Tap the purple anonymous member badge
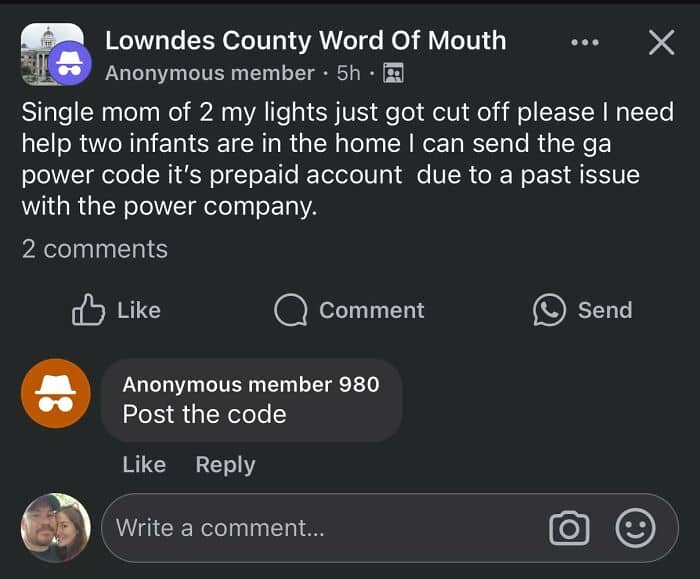Screen dimensions: 700x579 70,66
